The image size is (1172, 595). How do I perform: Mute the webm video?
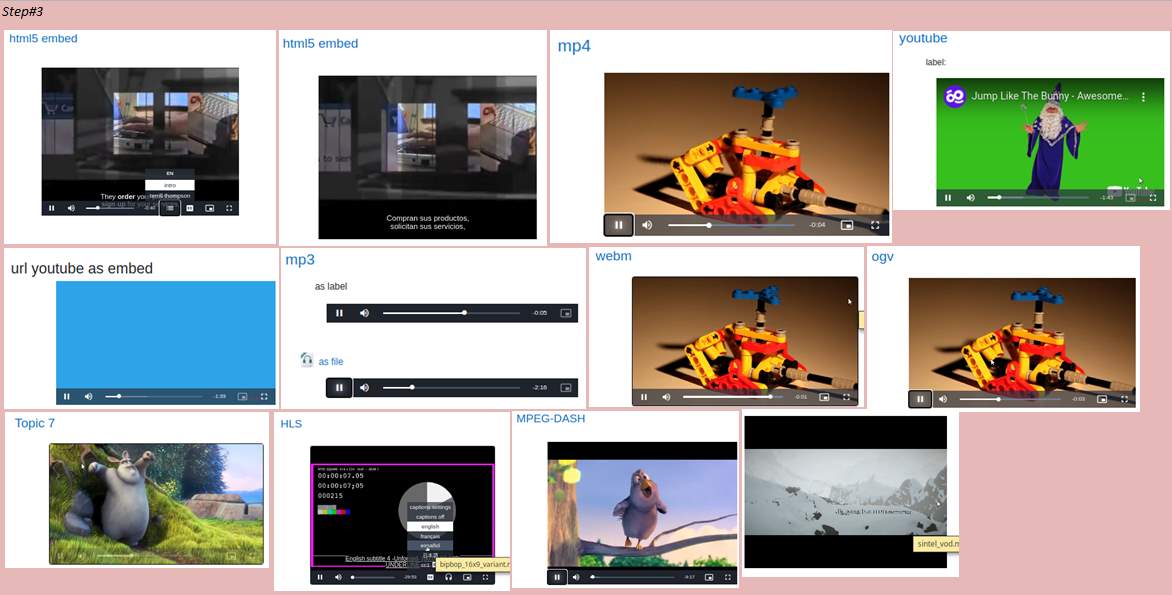[666, 397]
